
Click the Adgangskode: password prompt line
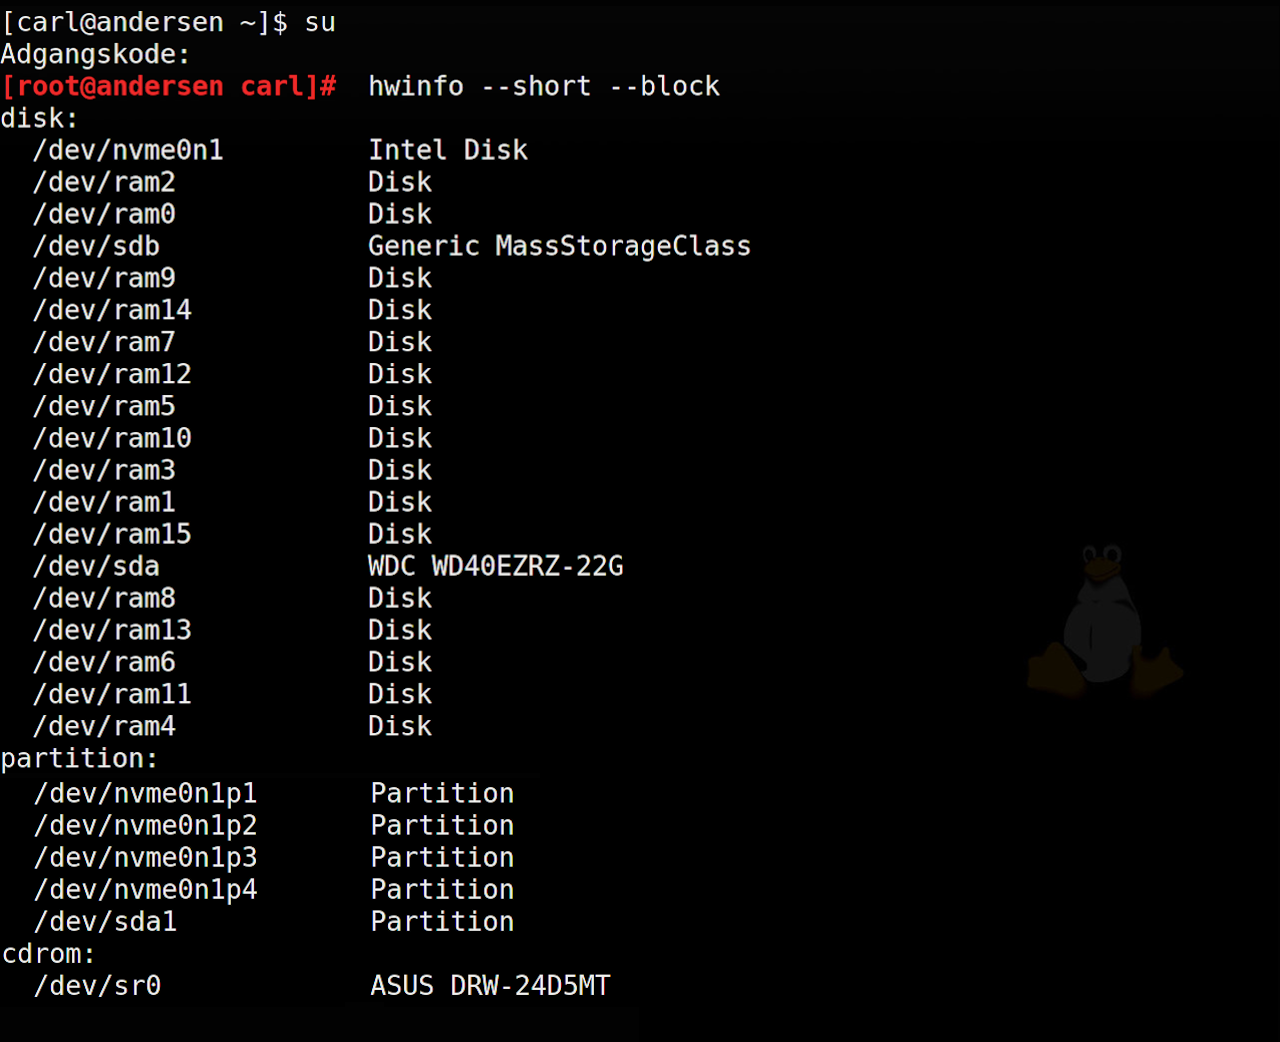(x=95, y=55)
